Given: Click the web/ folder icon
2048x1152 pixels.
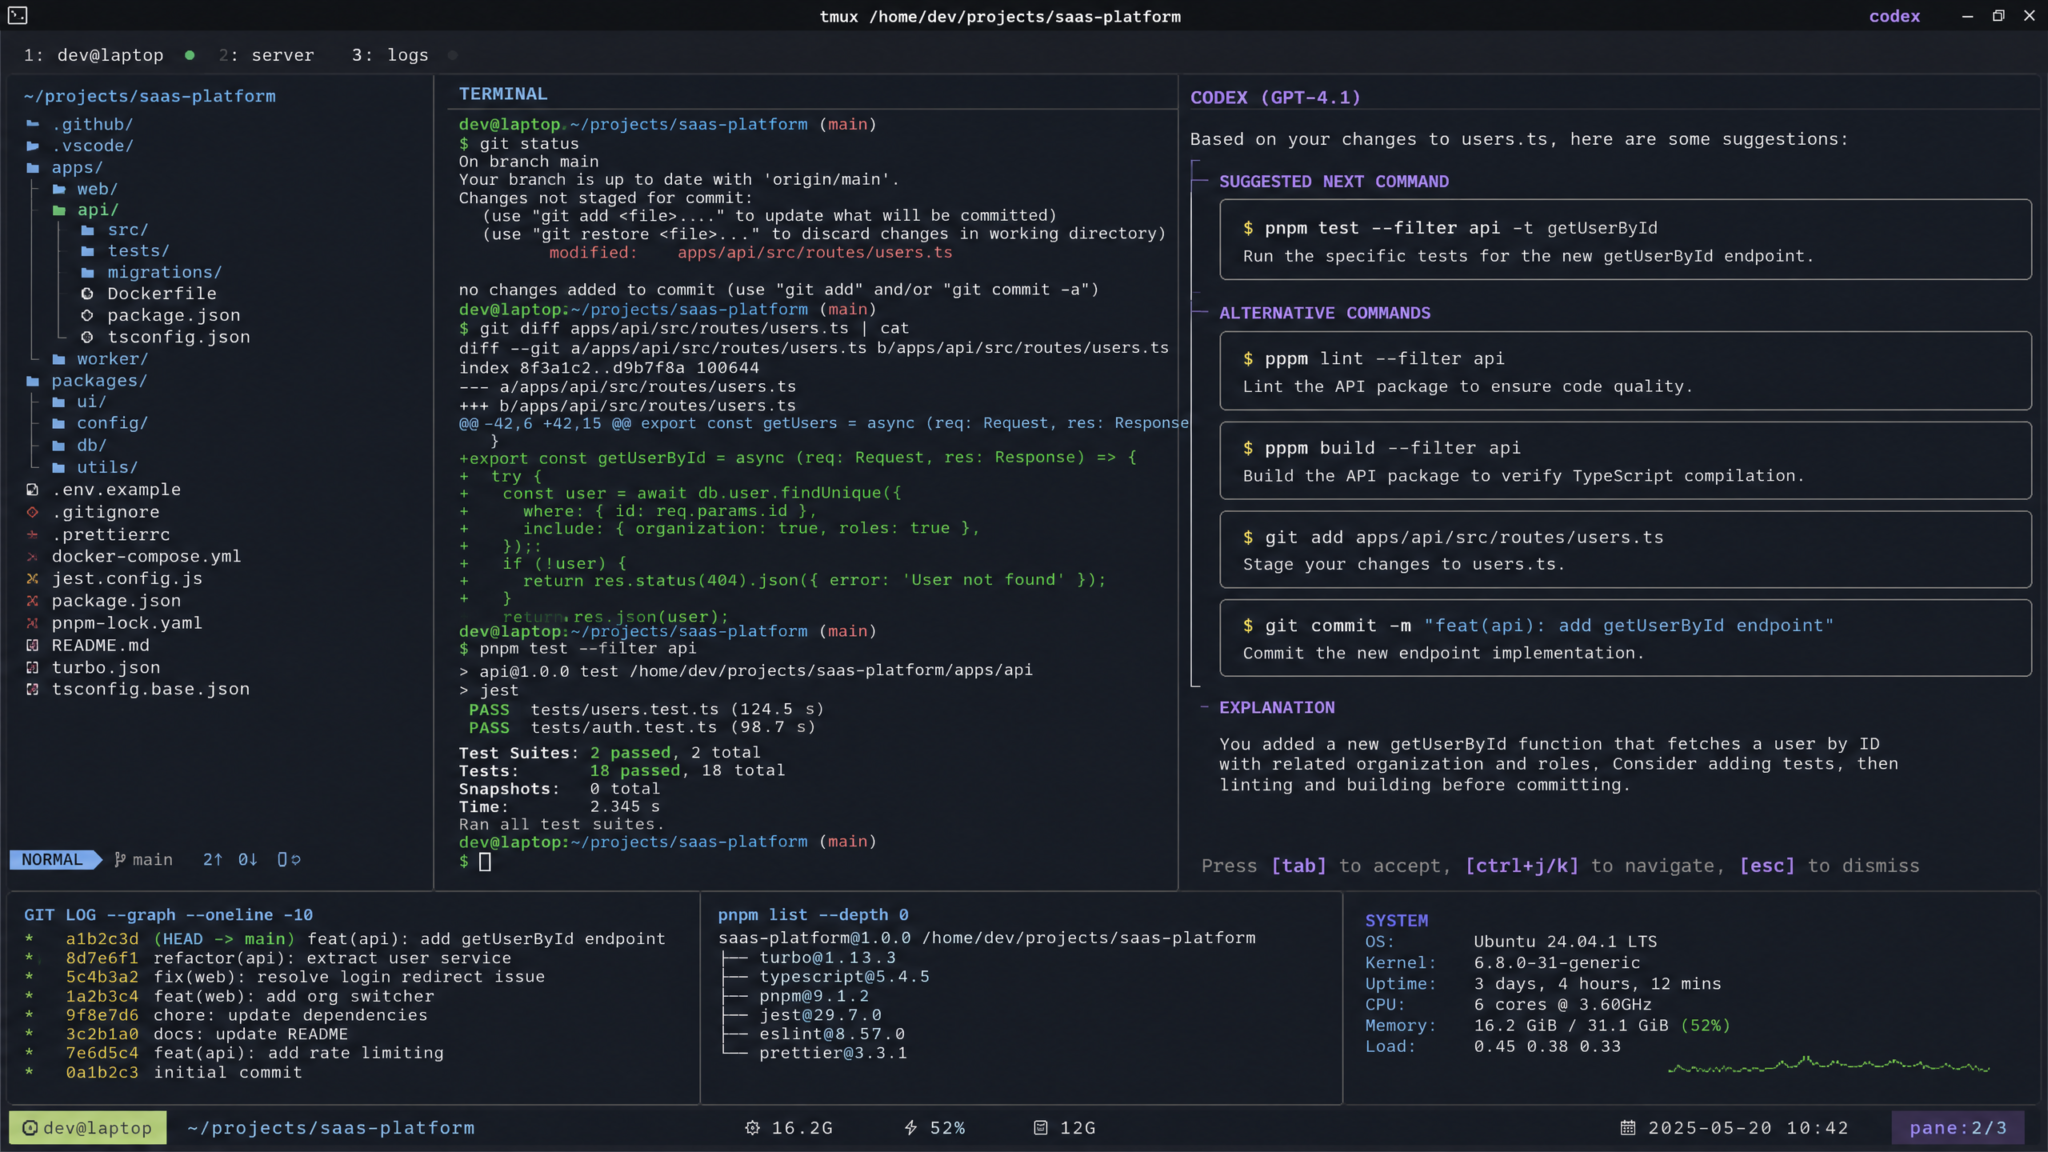Looking at the screenshot, I should (59, 189).
